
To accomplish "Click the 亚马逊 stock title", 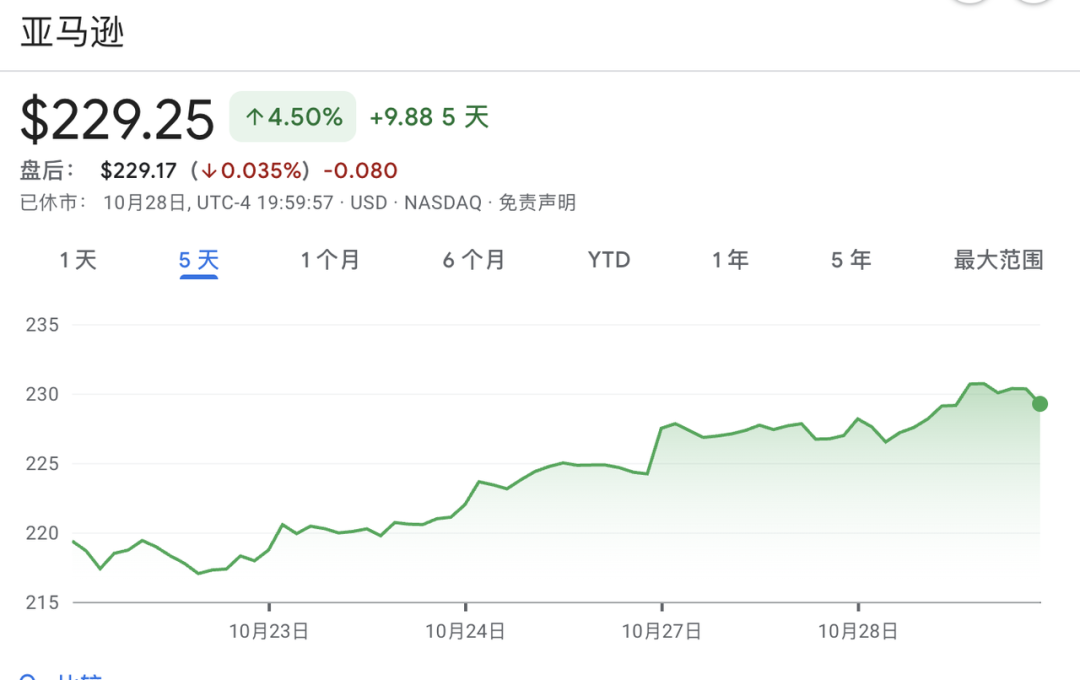I will click(73, 32).
